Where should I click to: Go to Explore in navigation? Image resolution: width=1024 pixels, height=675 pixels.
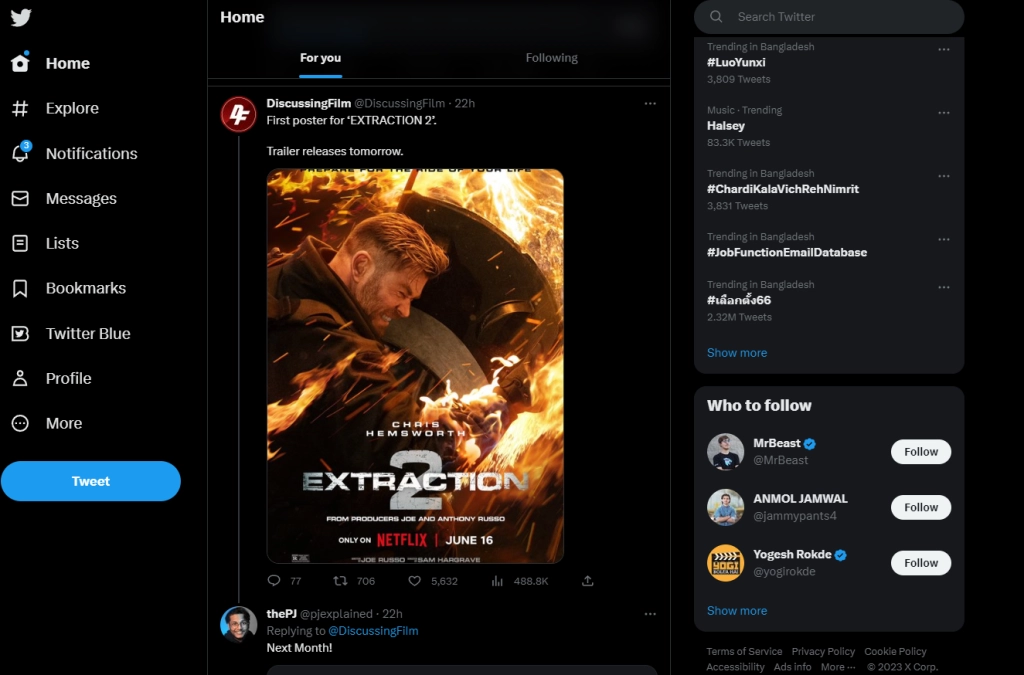coord(72,108)
